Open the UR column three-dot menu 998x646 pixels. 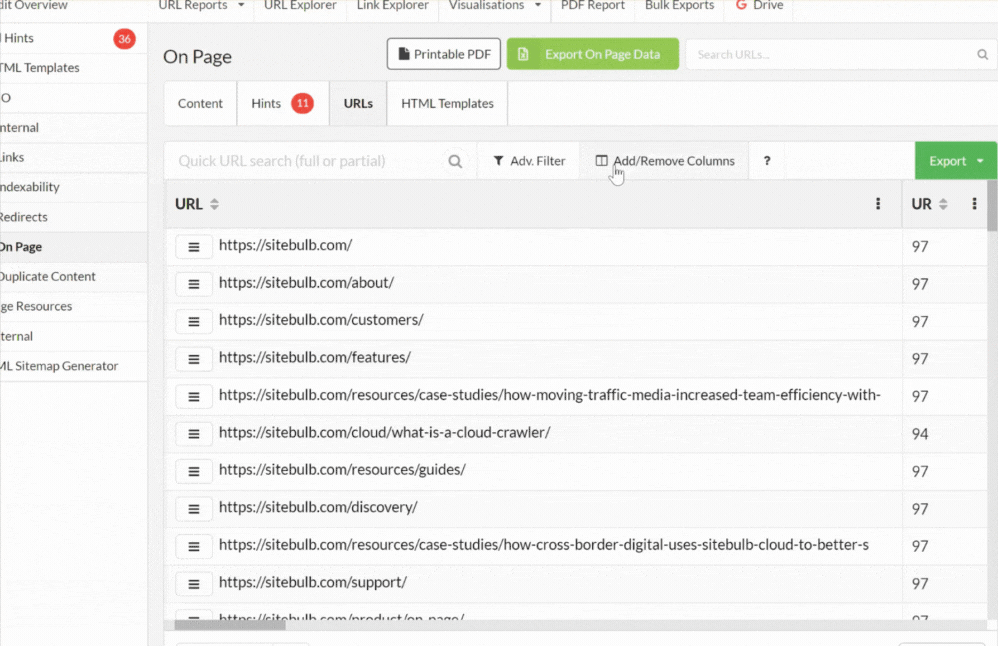(x=974, y=204)
